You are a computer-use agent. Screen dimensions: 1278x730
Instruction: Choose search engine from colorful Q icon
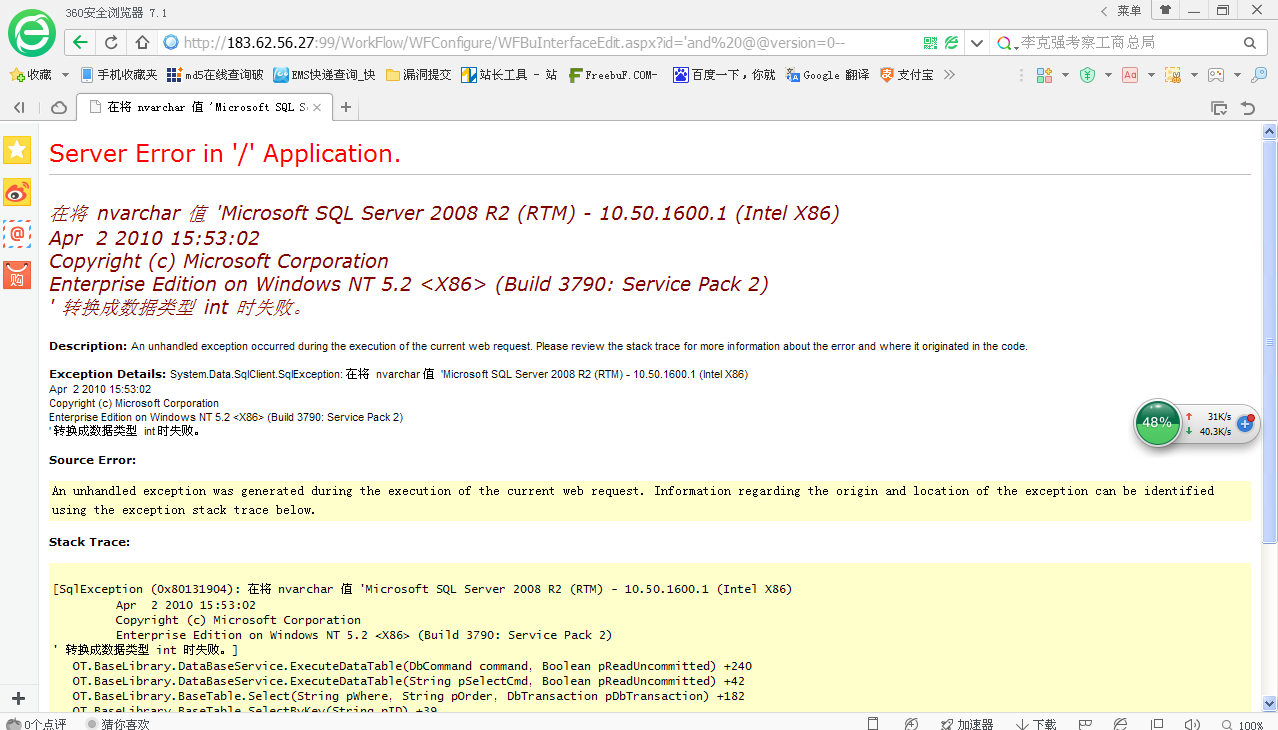tap(1006, 43)
